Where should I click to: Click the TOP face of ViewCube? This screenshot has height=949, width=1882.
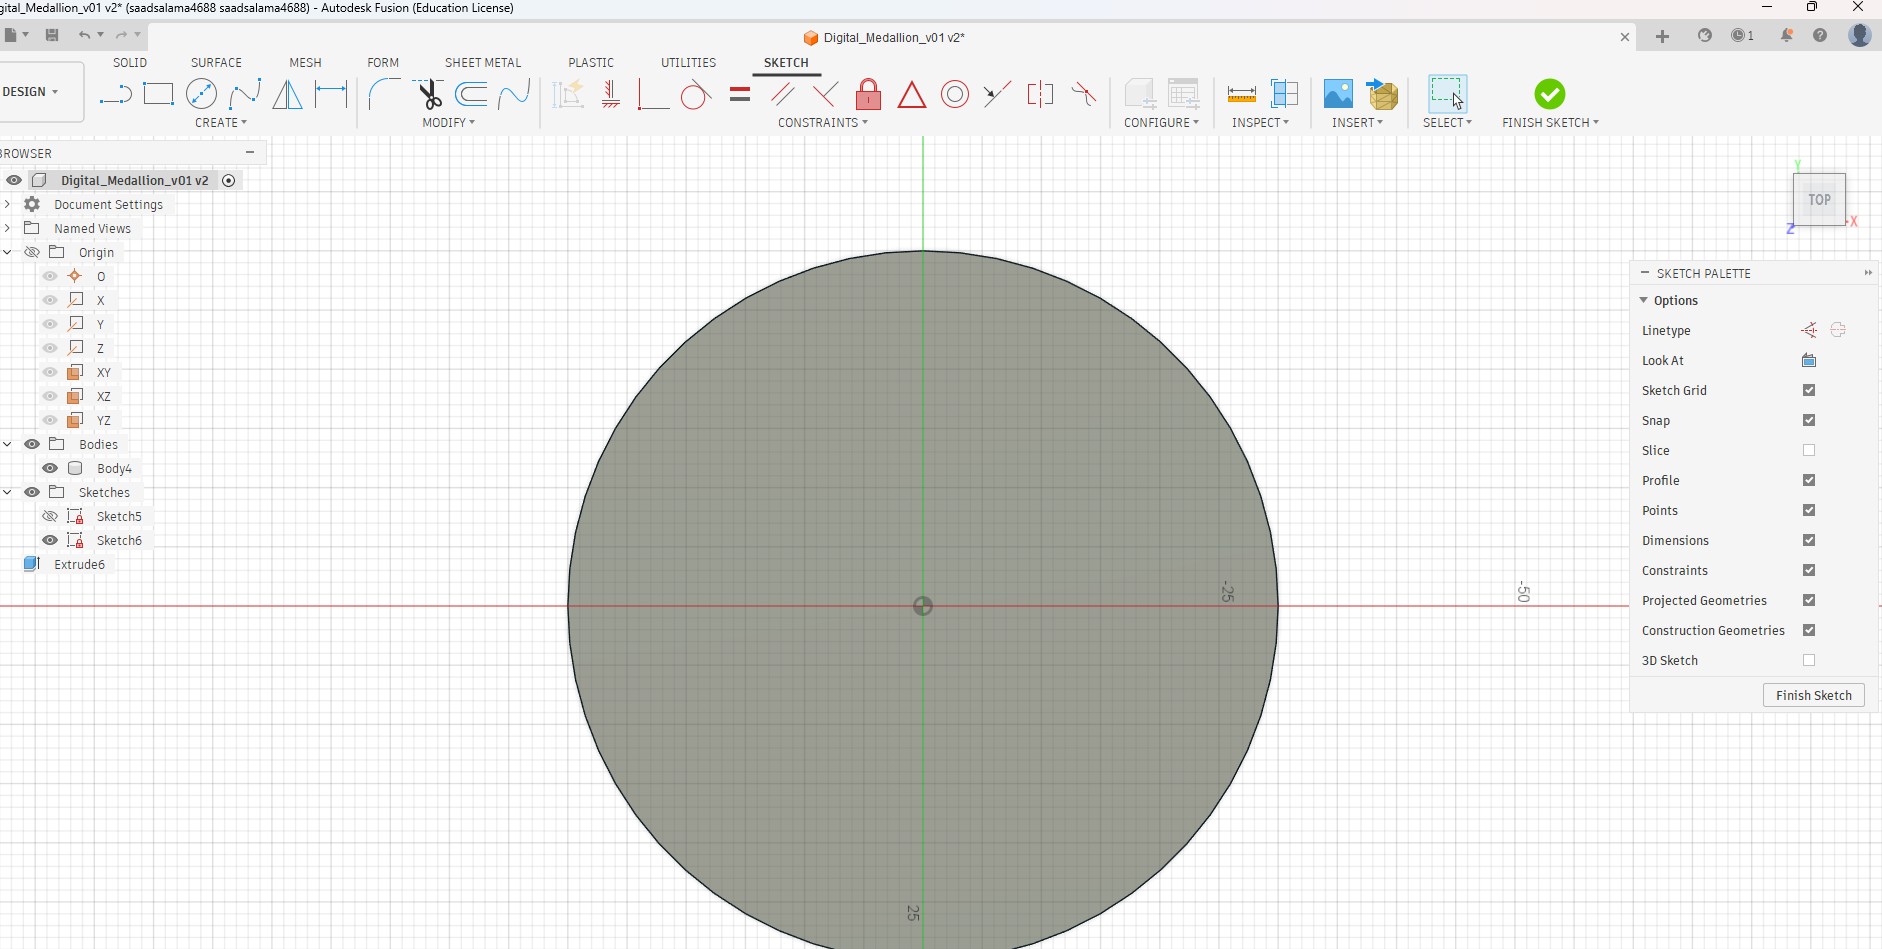click(1819, 200)
